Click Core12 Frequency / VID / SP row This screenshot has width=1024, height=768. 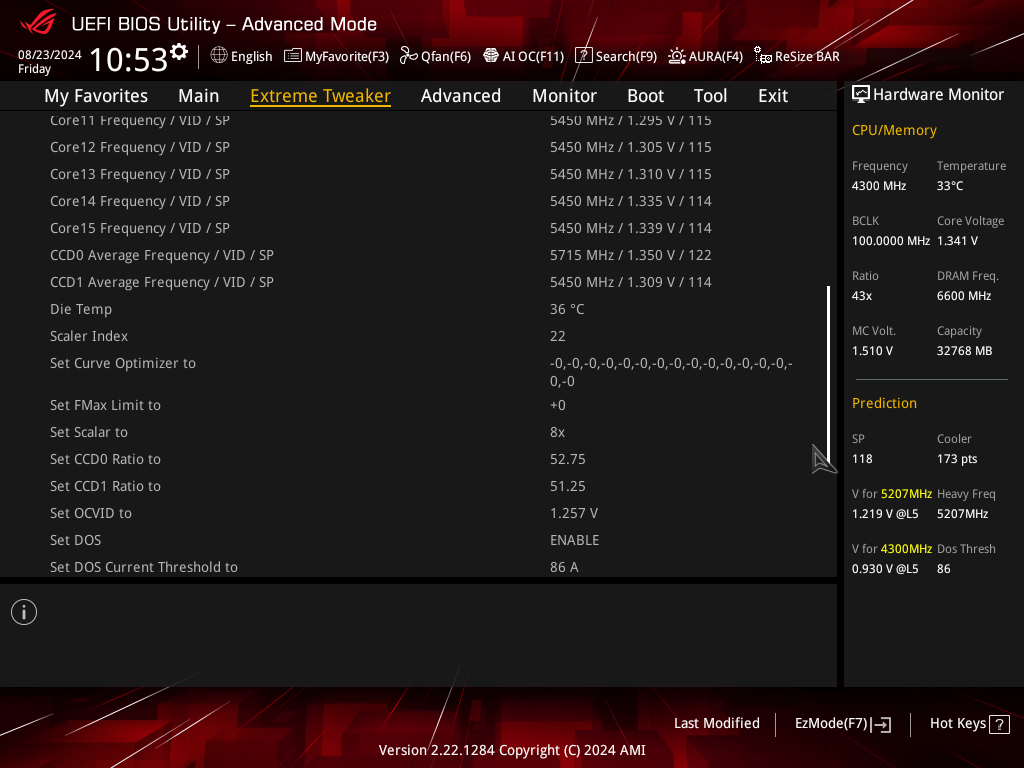pyautogui.click(x=418, y=147)
